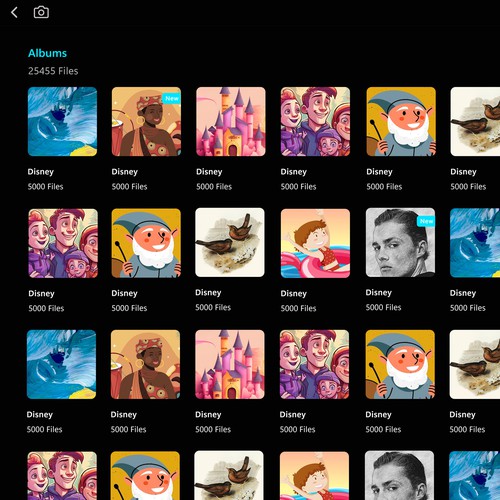The height and width of the screenshot is (500, 500).
Task: Open second-row cartoon family album
Action: pos(63,243)
